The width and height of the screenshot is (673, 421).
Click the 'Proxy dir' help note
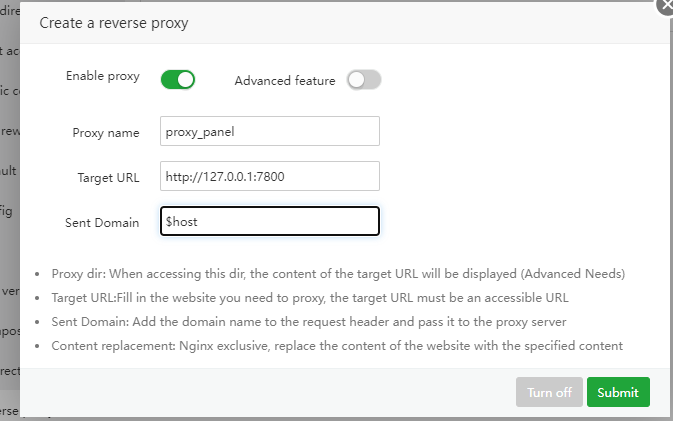click(337, 274)
